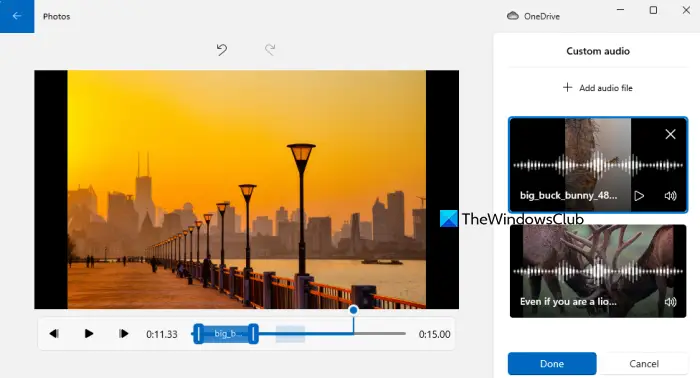The image size is (700, 378).
Task: Adjust volume of big_buck_bunny audio
Action: pos(671,195)
